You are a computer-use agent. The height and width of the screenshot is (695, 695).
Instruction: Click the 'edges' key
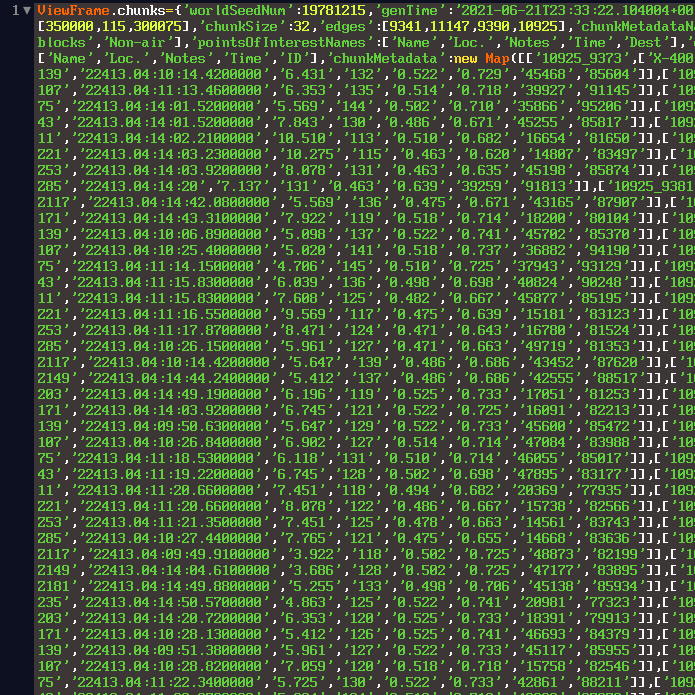click(x=345, y=26)
